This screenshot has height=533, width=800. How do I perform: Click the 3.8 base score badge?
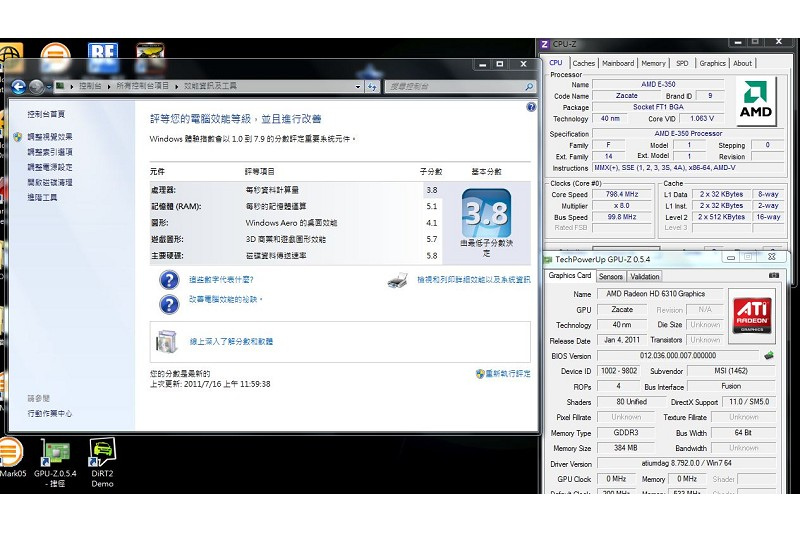pos(486,213)
